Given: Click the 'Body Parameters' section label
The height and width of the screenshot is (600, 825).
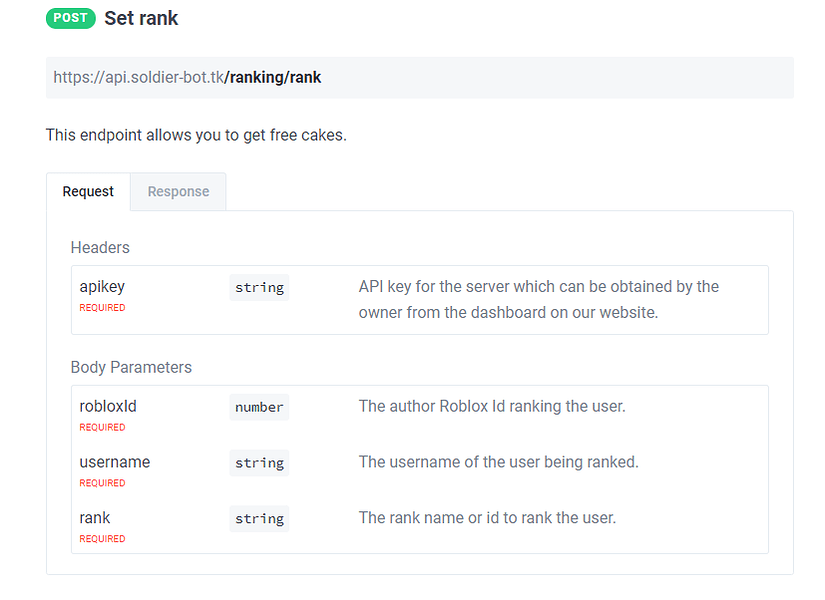Looking at the screenshot, I should point(131,367).
